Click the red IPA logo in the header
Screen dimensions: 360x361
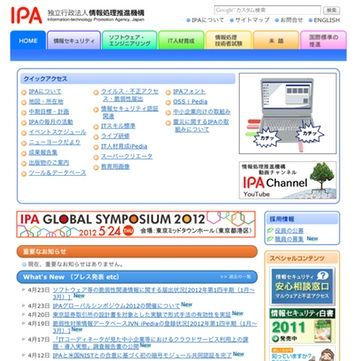coord(26,15)
